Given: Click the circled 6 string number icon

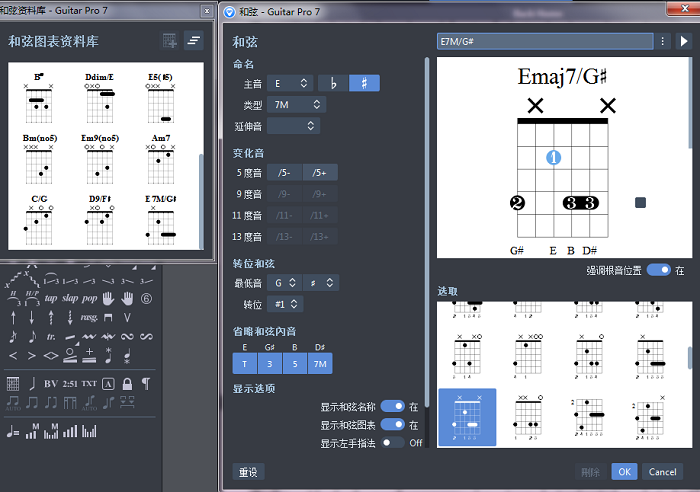Looking at the screenshot, I should point(146,298).
